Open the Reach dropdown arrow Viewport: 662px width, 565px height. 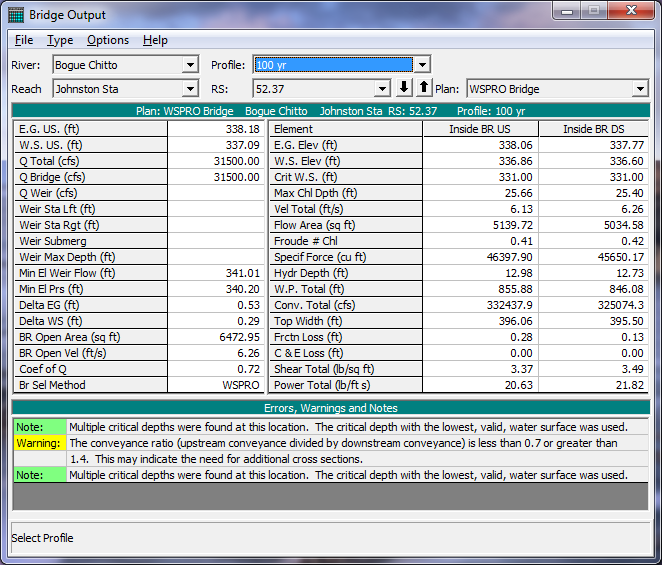[190, 89]
